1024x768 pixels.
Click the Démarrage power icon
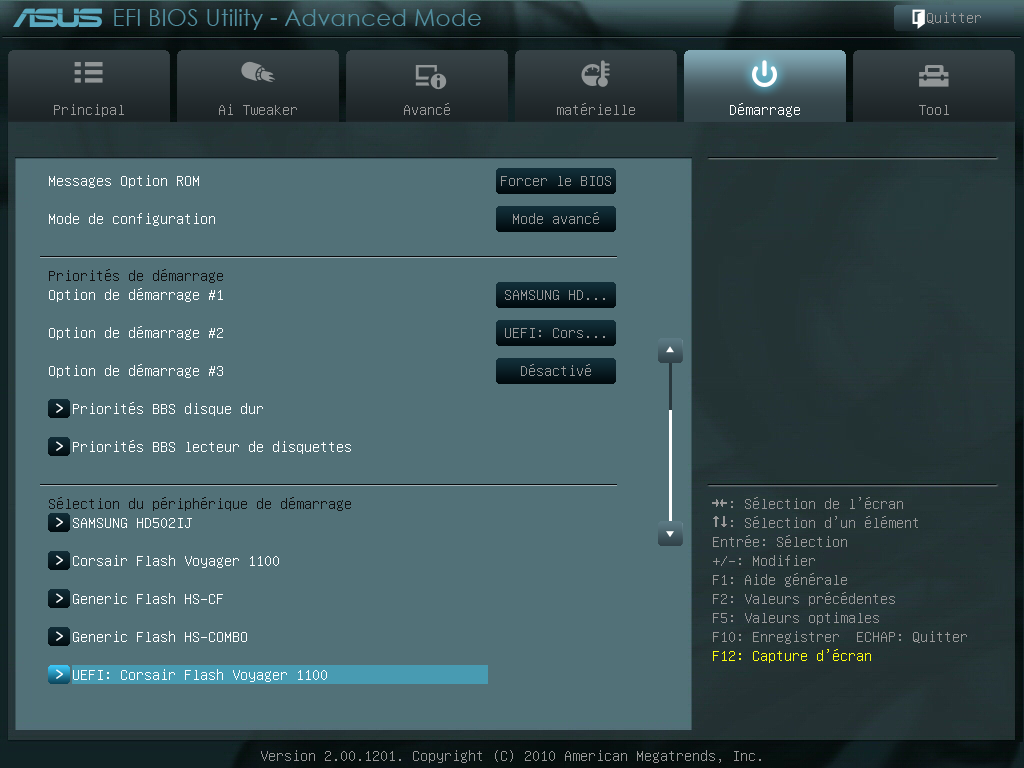764,74
